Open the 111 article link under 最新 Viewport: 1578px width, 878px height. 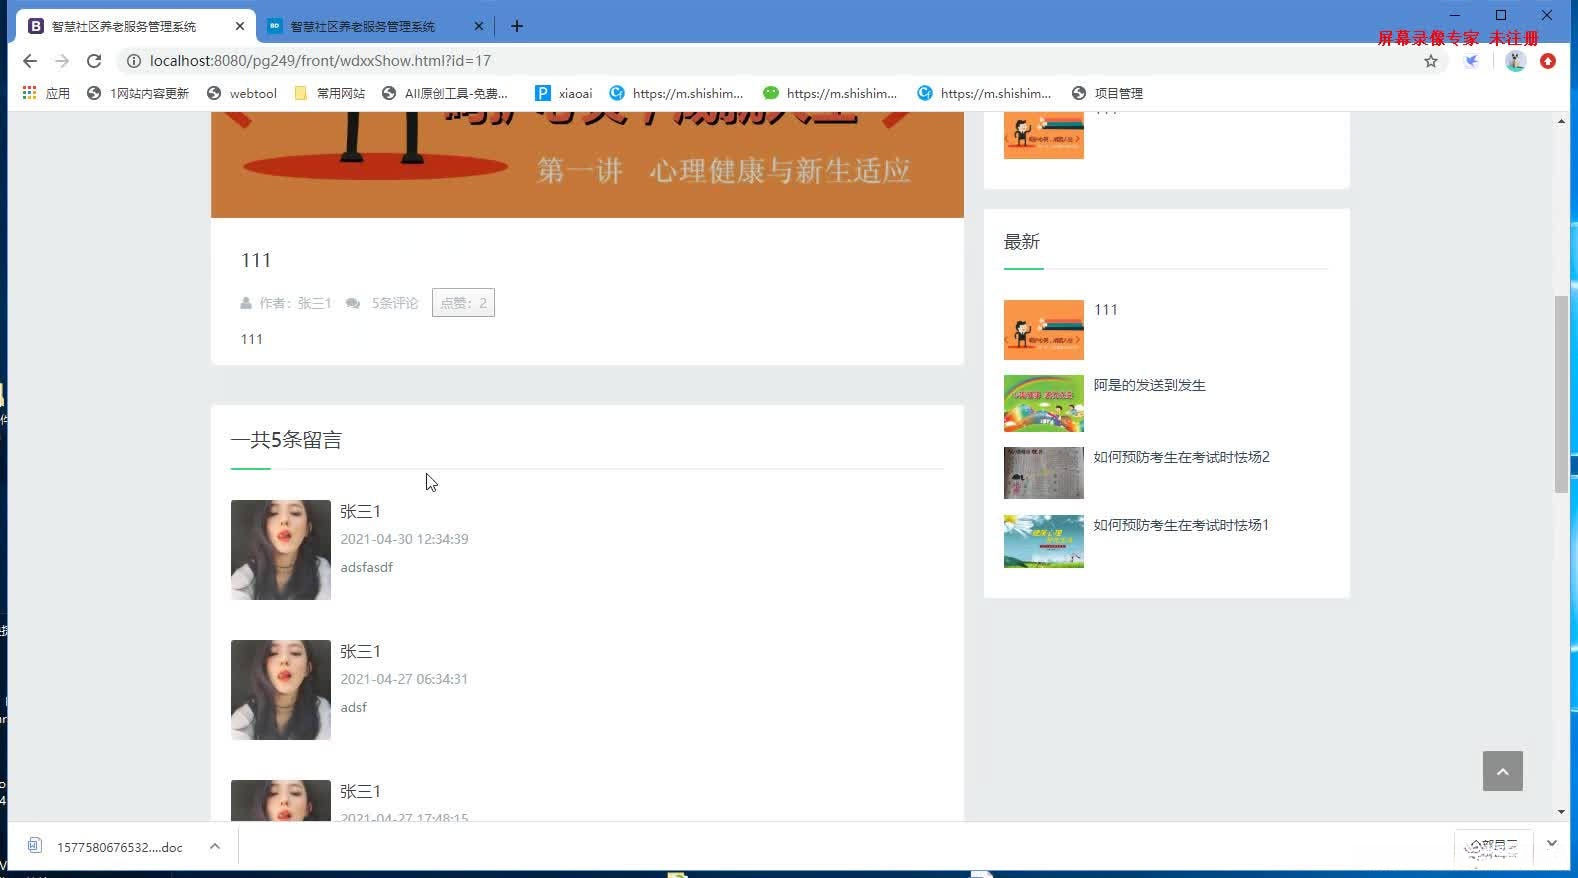pyautogui.click(x=1105, y=310)
